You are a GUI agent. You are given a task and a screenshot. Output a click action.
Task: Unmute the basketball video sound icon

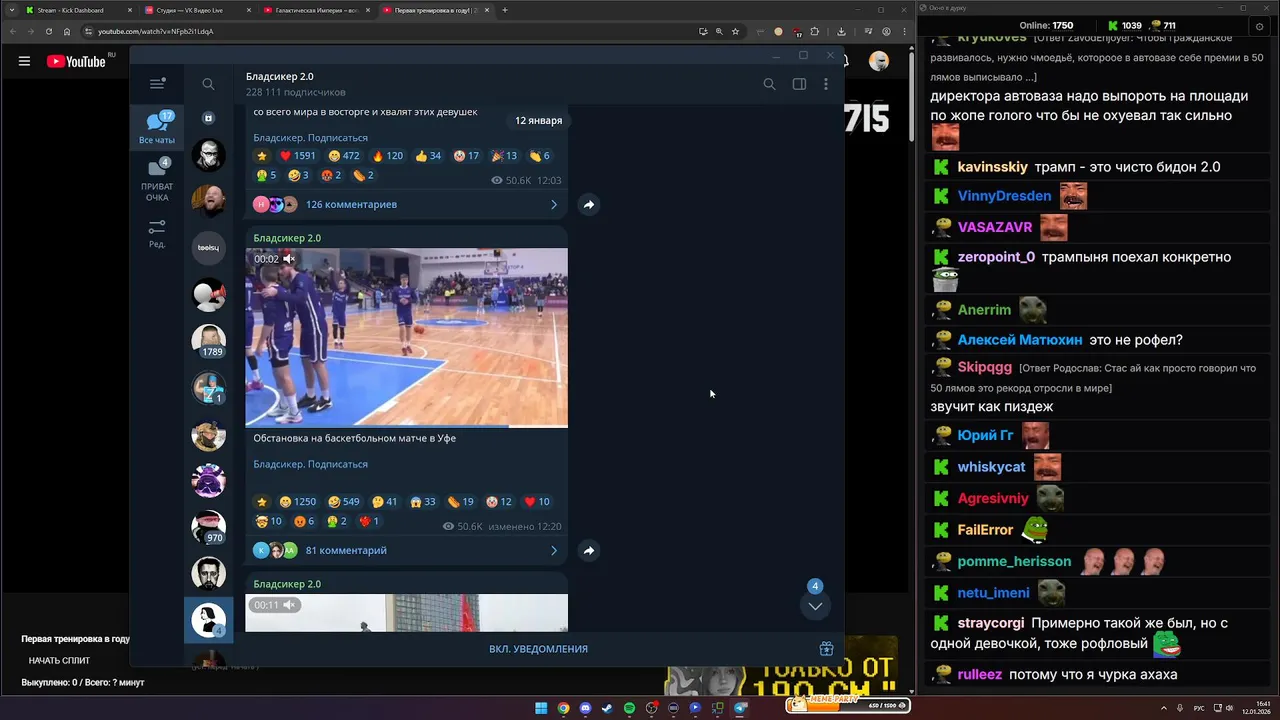click(289, 259)
